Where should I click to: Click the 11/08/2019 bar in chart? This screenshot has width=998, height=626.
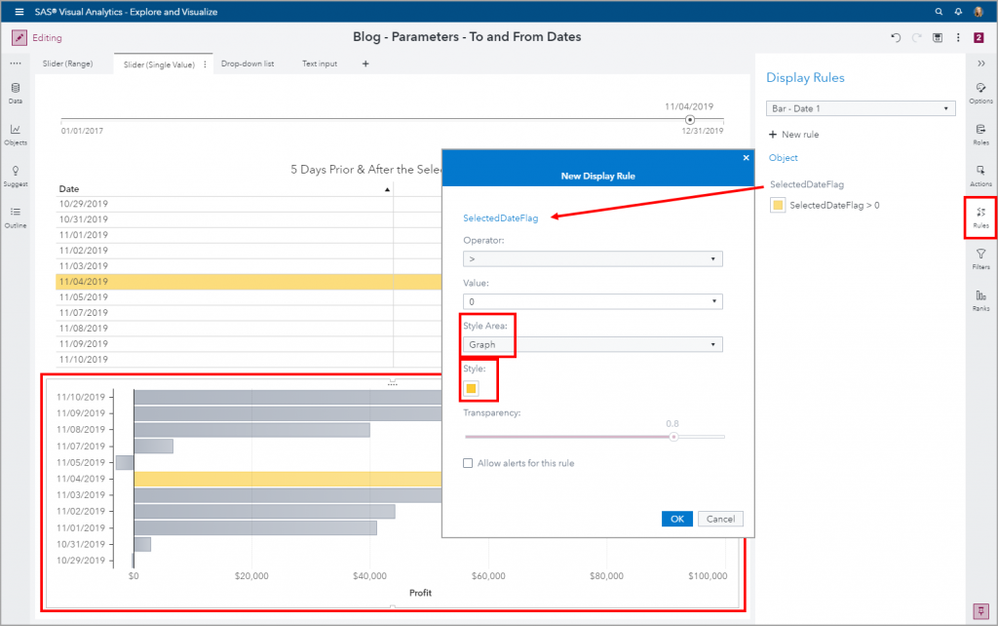(252, 430)
